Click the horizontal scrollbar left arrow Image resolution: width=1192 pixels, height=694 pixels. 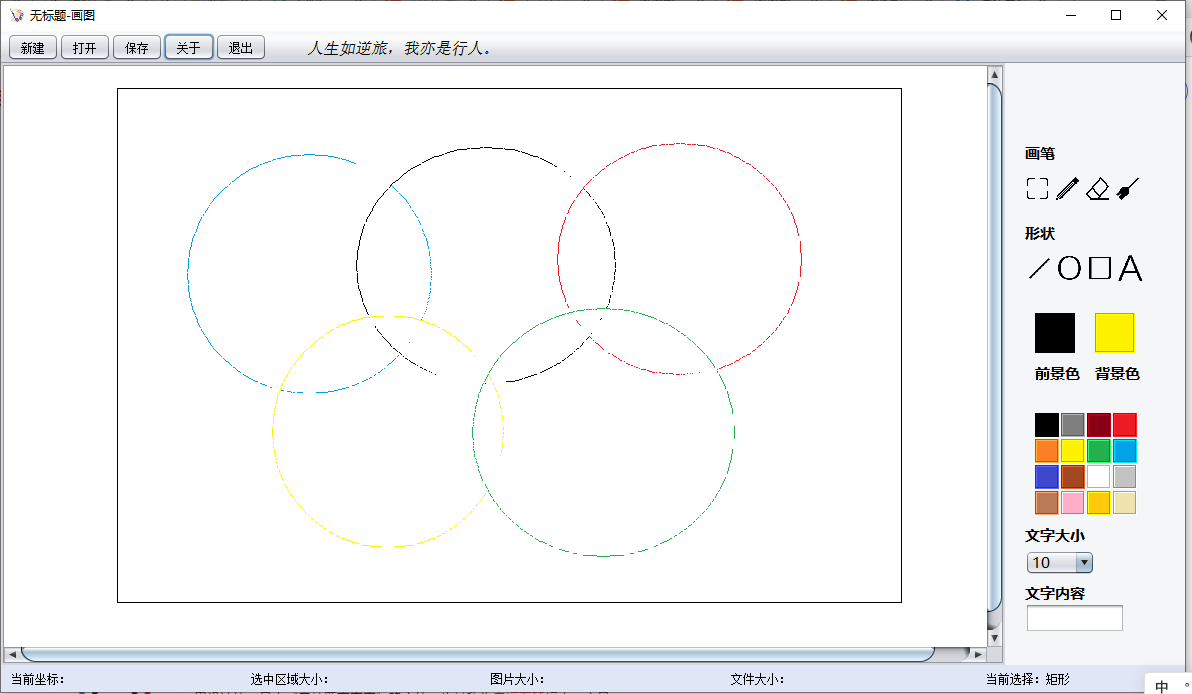point(12,654)
